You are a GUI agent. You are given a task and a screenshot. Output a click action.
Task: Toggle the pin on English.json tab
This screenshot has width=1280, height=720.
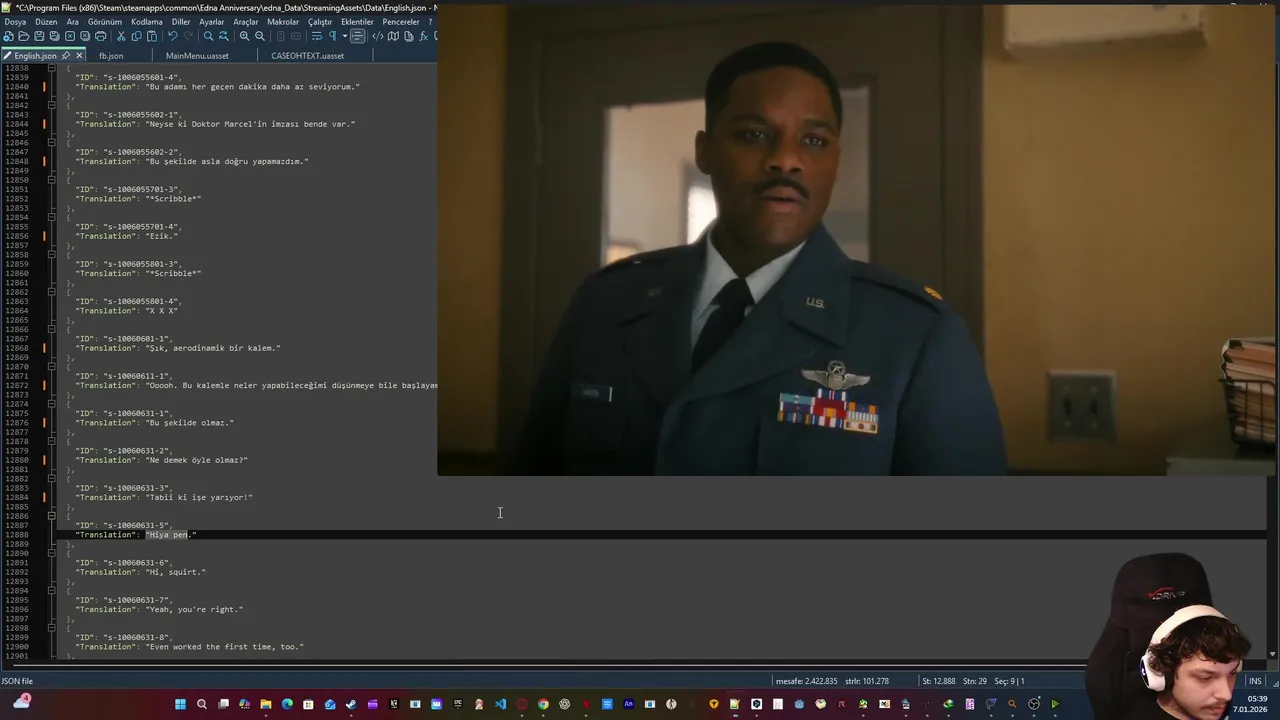click(x=66, y=56)
